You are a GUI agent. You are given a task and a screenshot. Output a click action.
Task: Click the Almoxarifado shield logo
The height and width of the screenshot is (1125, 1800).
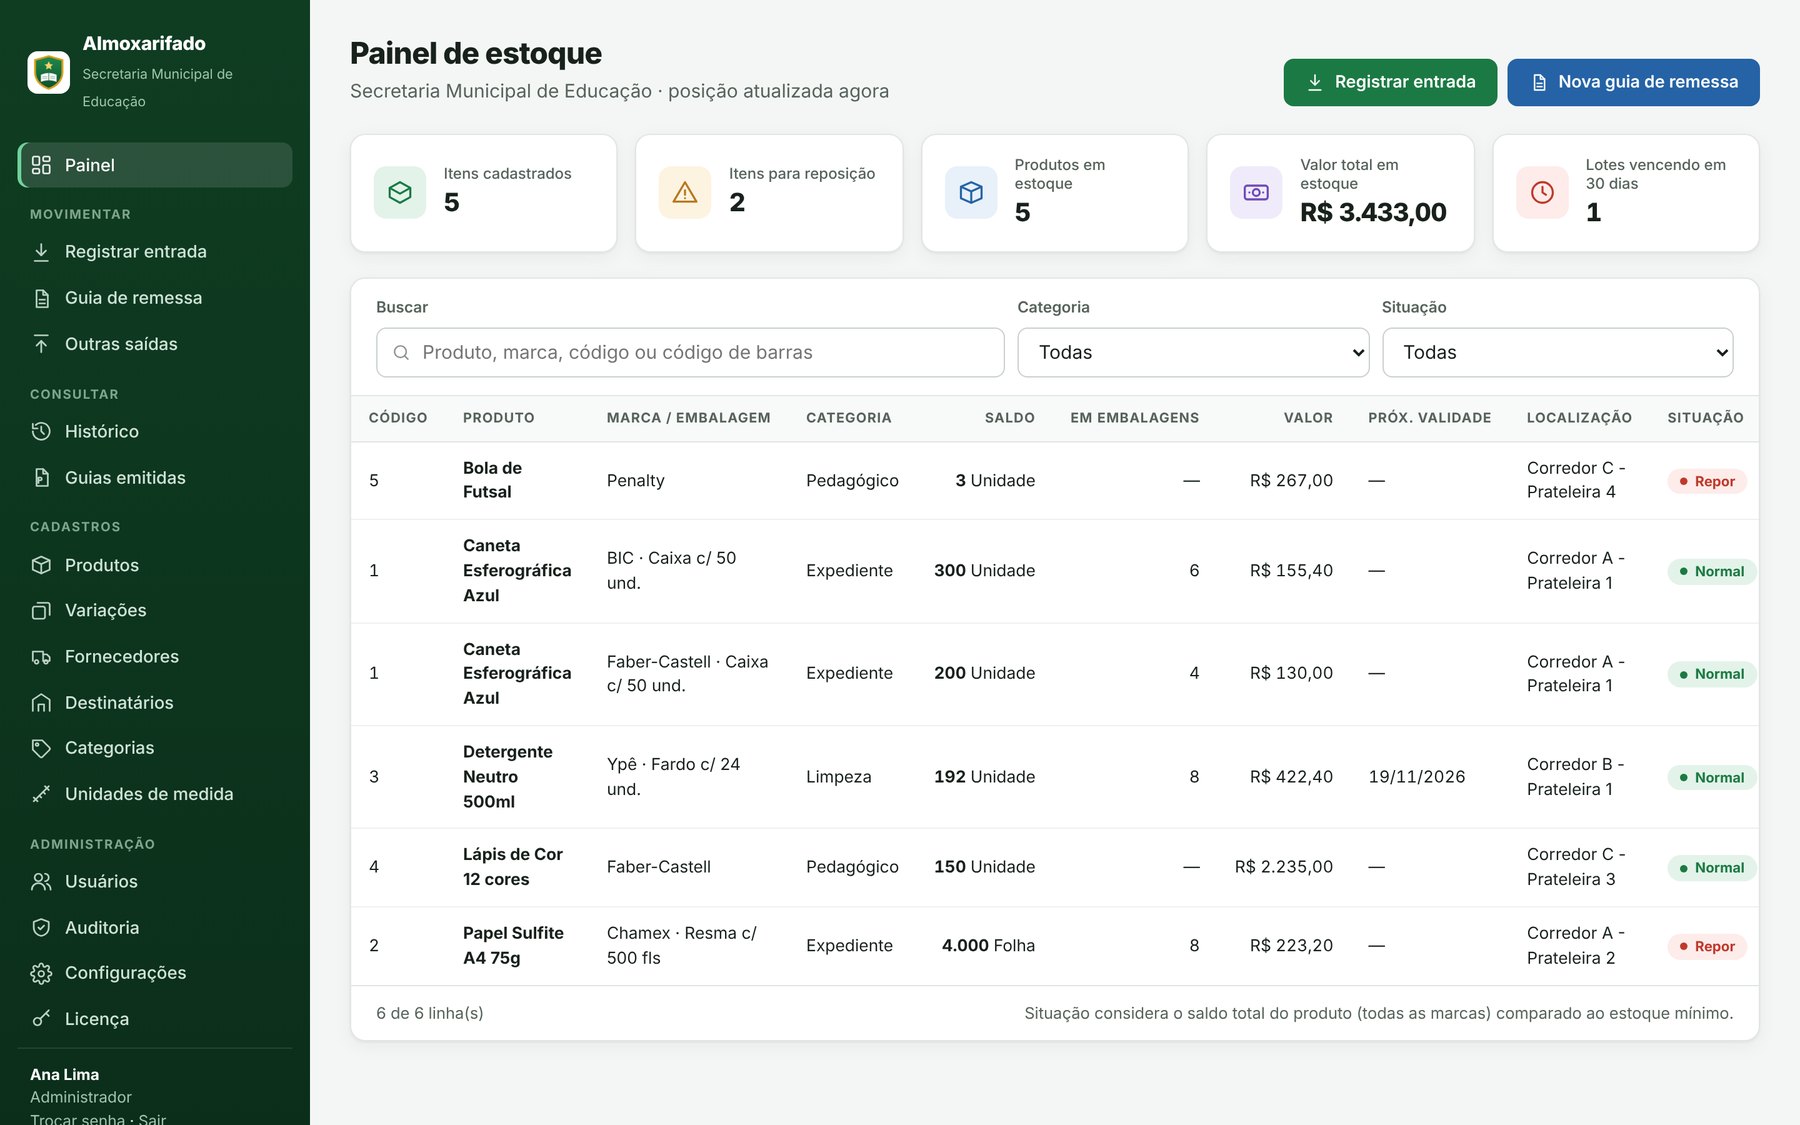48,72
